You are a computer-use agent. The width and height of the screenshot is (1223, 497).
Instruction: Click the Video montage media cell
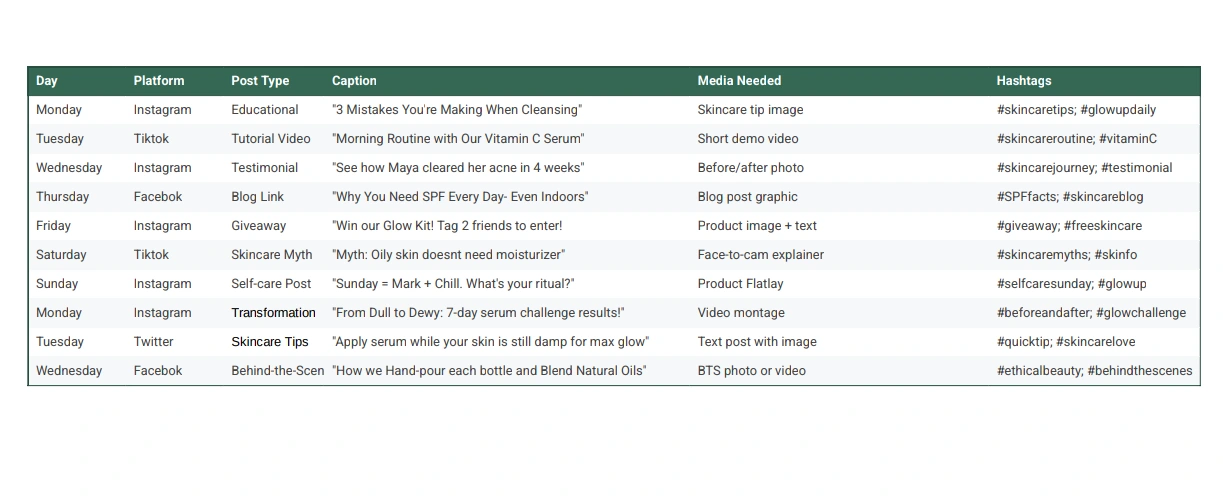[741, 313]
